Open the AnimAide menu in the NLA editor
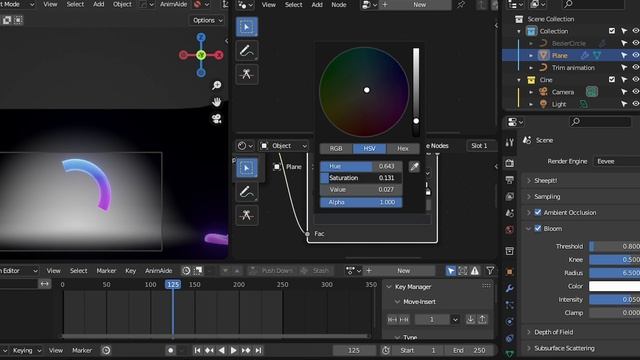640x360 pixels. [158, 271]
